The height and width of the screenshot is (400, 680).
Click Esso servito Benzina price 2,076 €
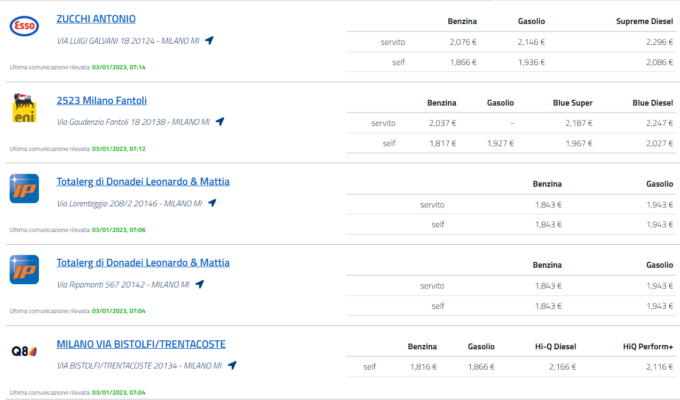point(463,42)
